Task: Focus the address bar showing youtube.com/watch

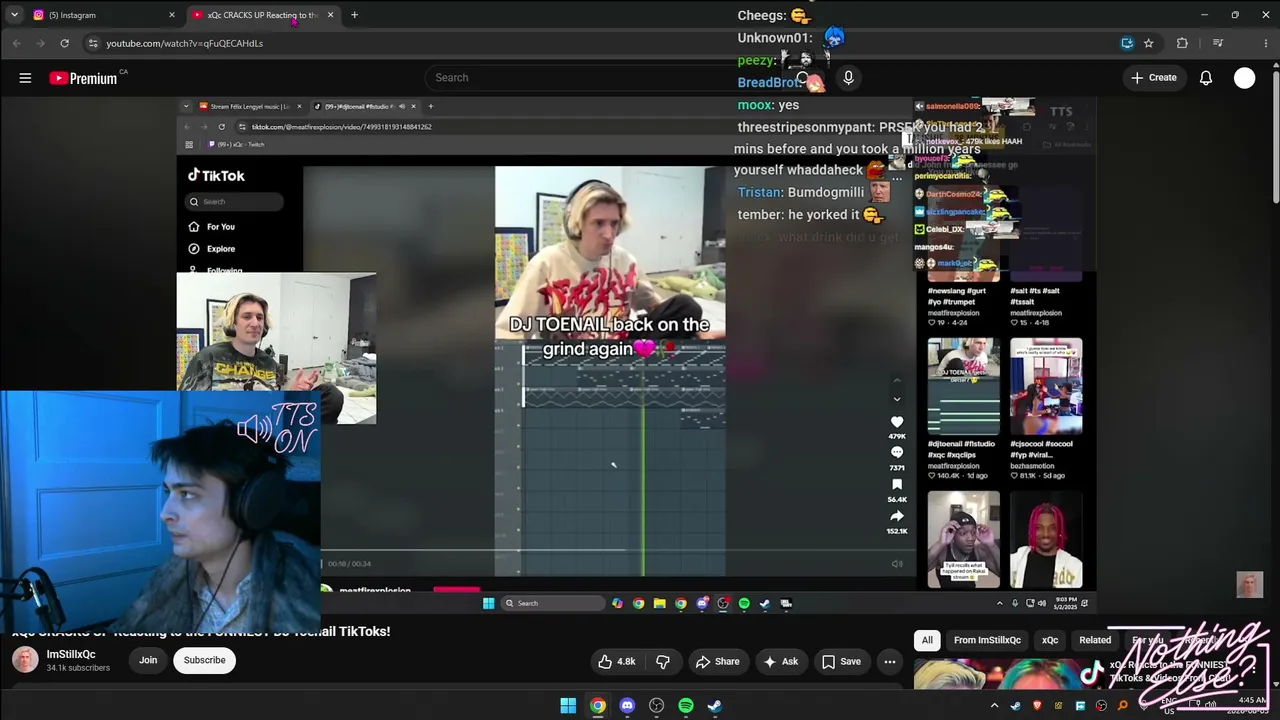Action: pos(600,43)
